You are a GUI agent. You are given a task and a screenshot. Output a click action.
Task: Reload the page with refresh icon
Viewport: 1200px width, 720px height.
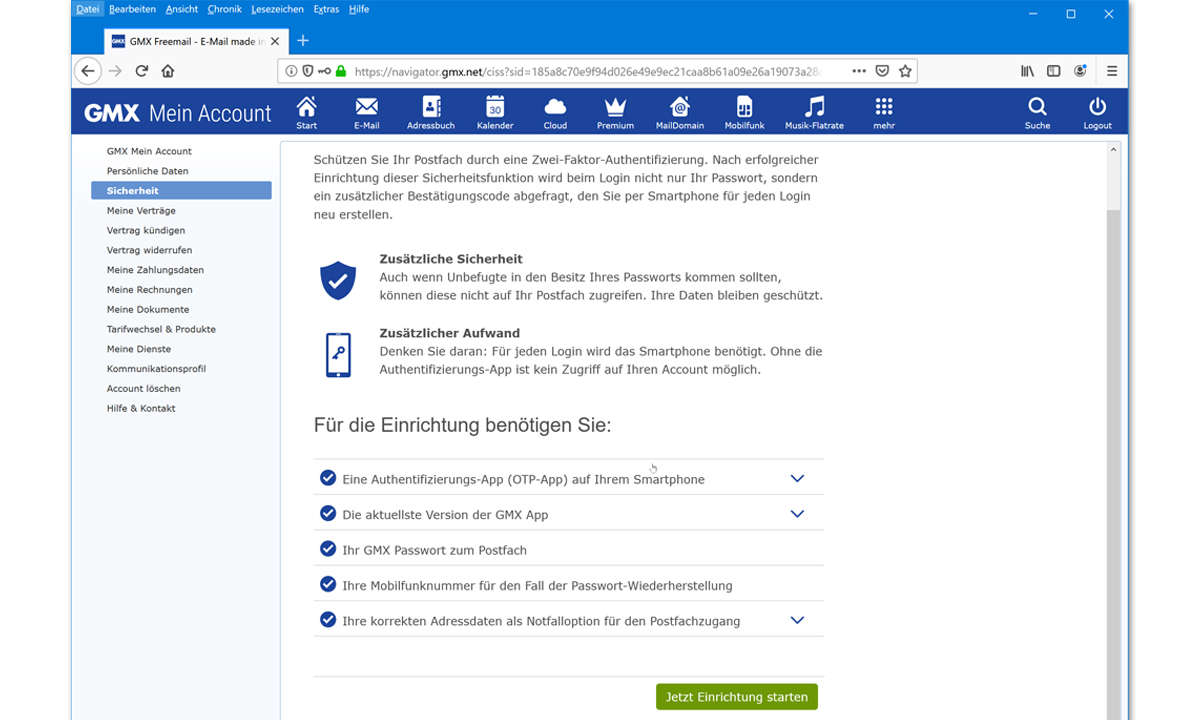pyautogui.click(x=142, y=71)
